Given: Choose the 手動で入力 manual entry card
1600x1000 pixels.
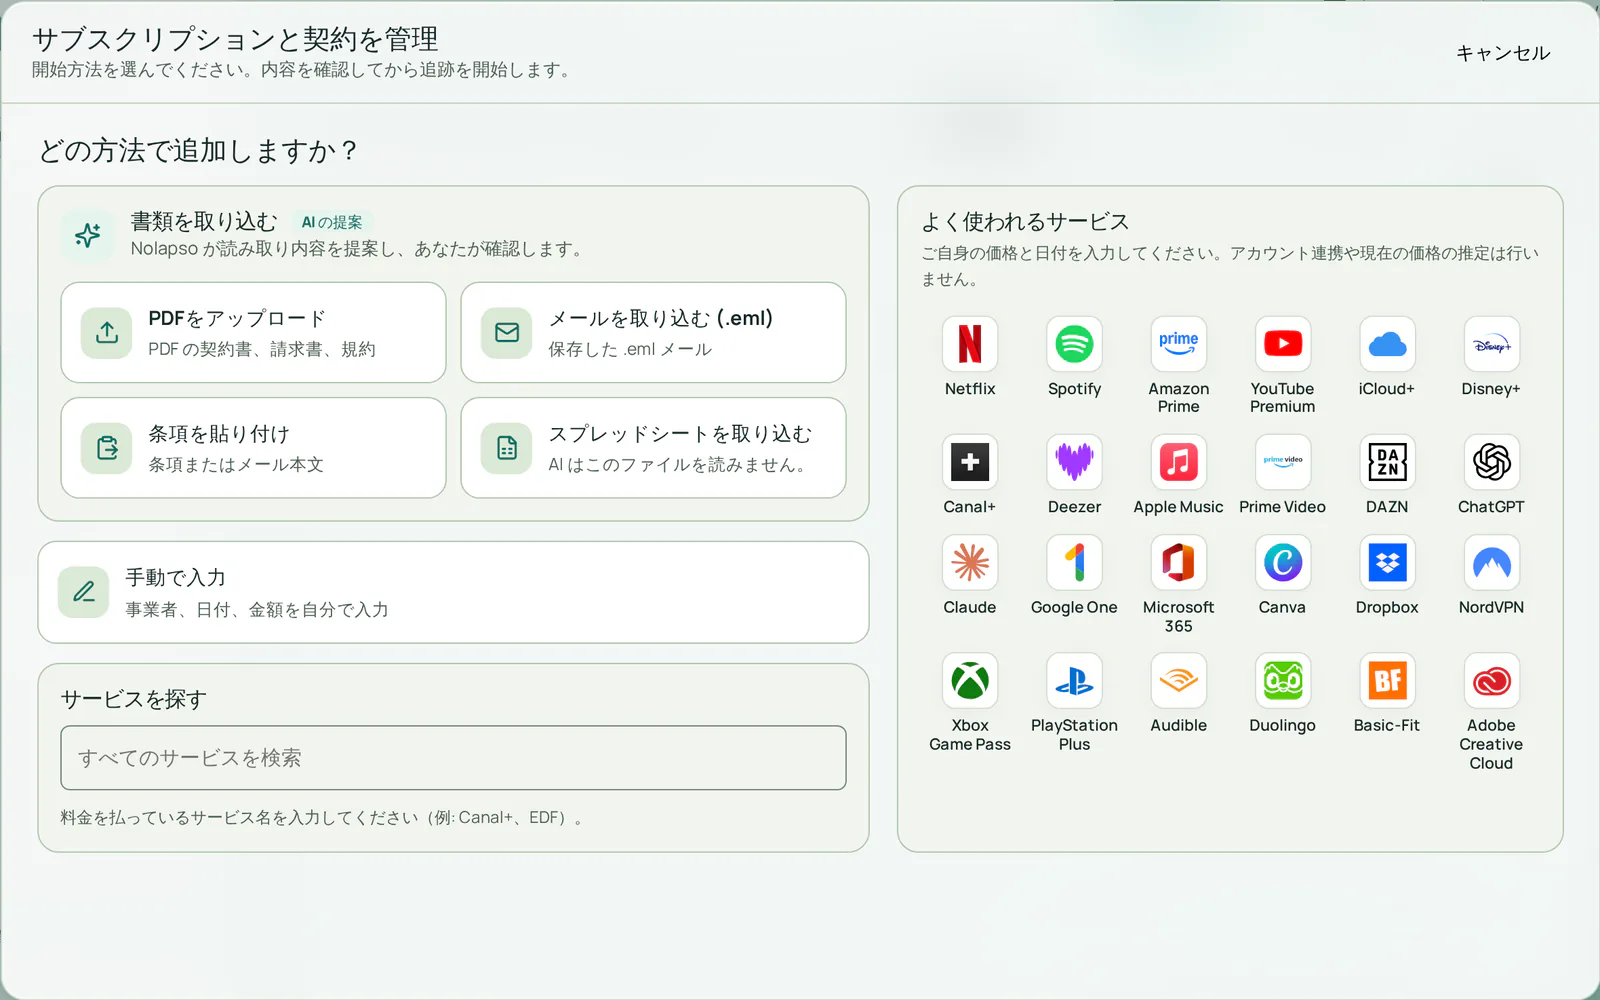Looking at the screenshot, I should pos(453,592).
